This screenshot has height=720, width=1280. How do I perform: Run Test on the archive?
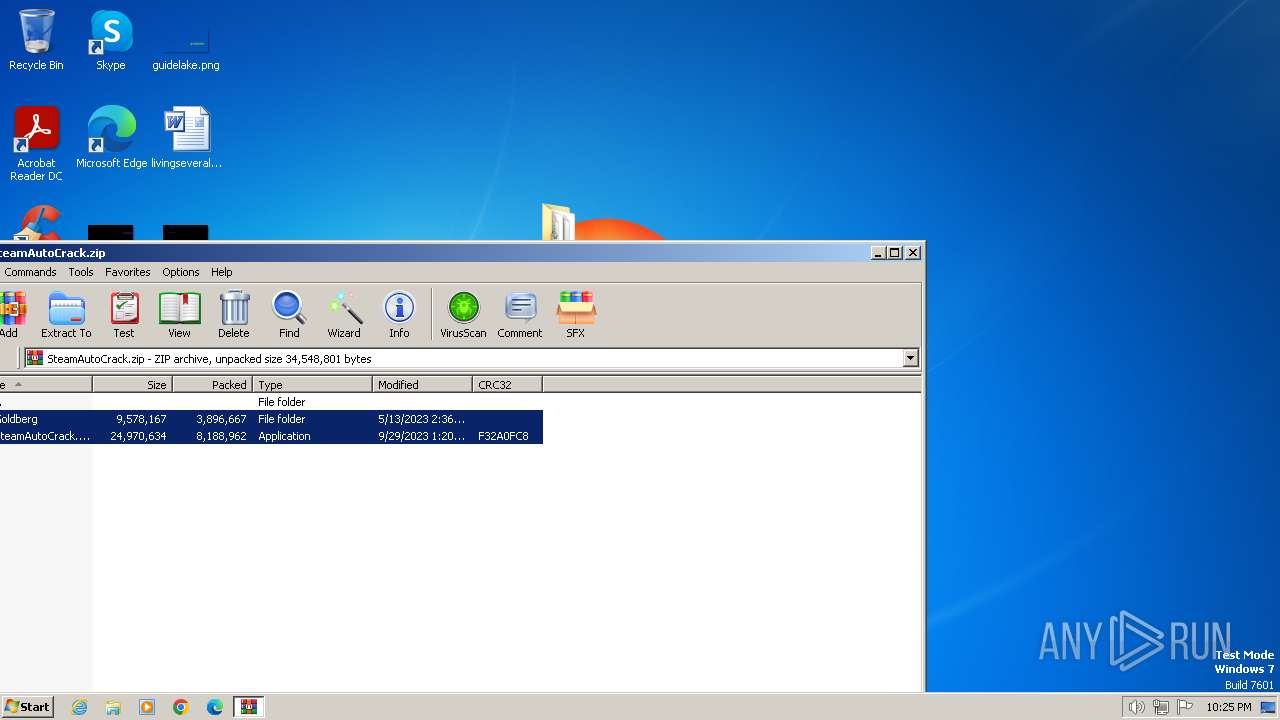pos(124,315)
